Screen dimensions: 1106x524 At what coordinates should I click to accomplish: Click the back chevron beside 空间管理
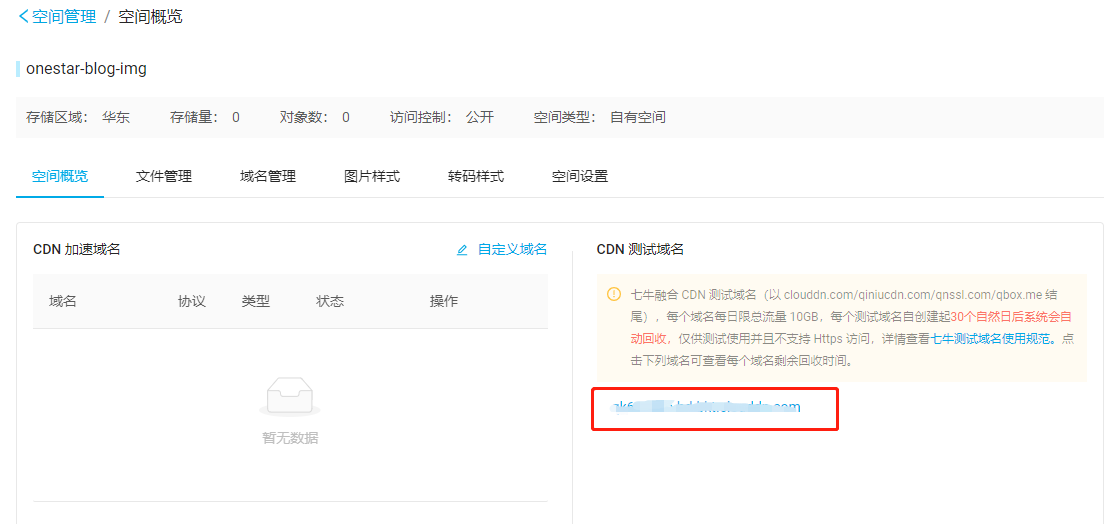[x=23, y=17]
